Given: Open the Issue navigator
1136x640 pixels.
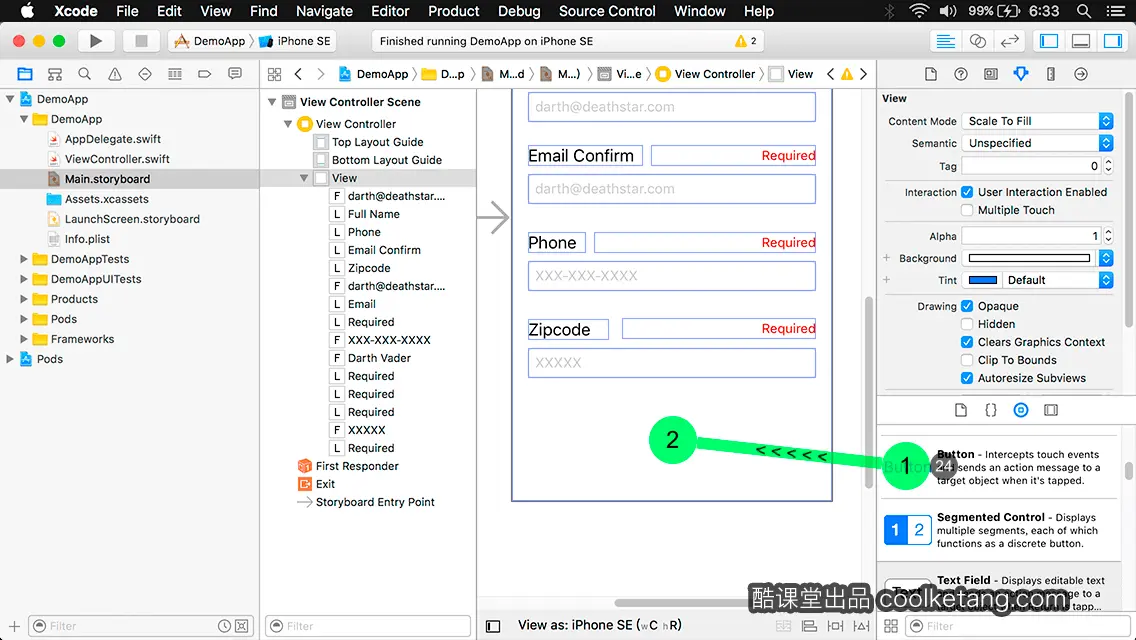Looking at the screenshot, I should click(x=114, y=74).
